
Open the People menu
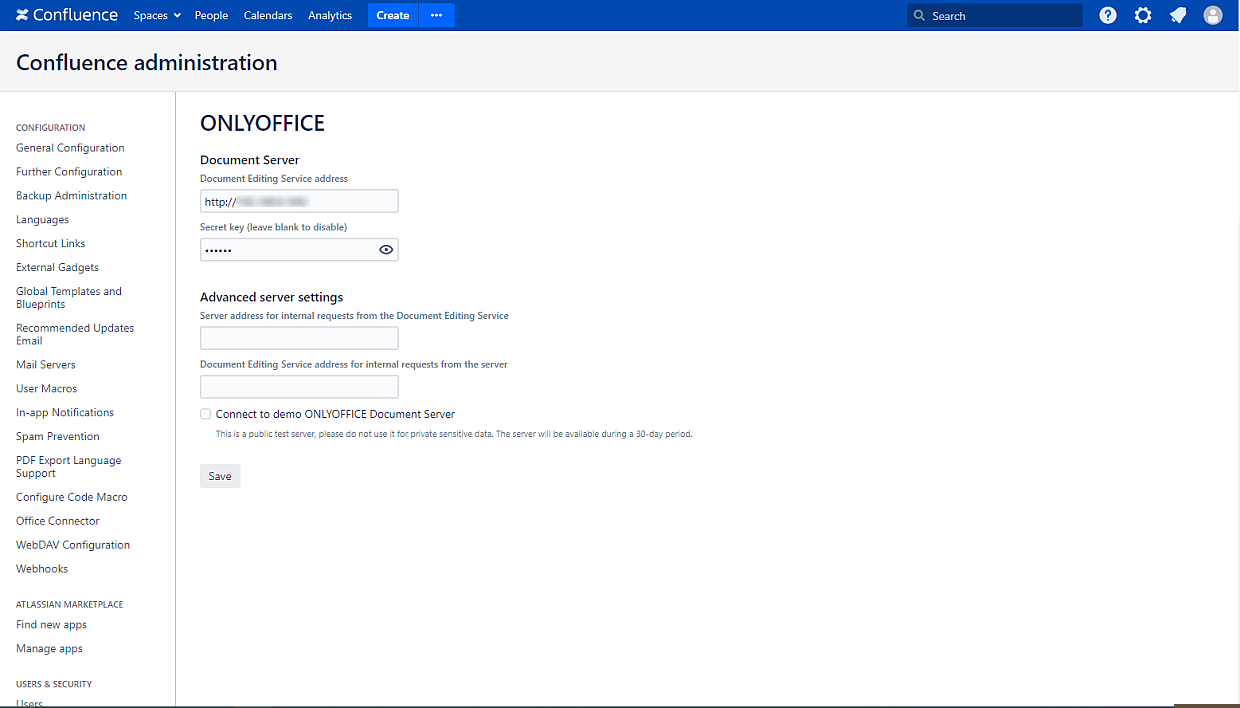(211, 15)
